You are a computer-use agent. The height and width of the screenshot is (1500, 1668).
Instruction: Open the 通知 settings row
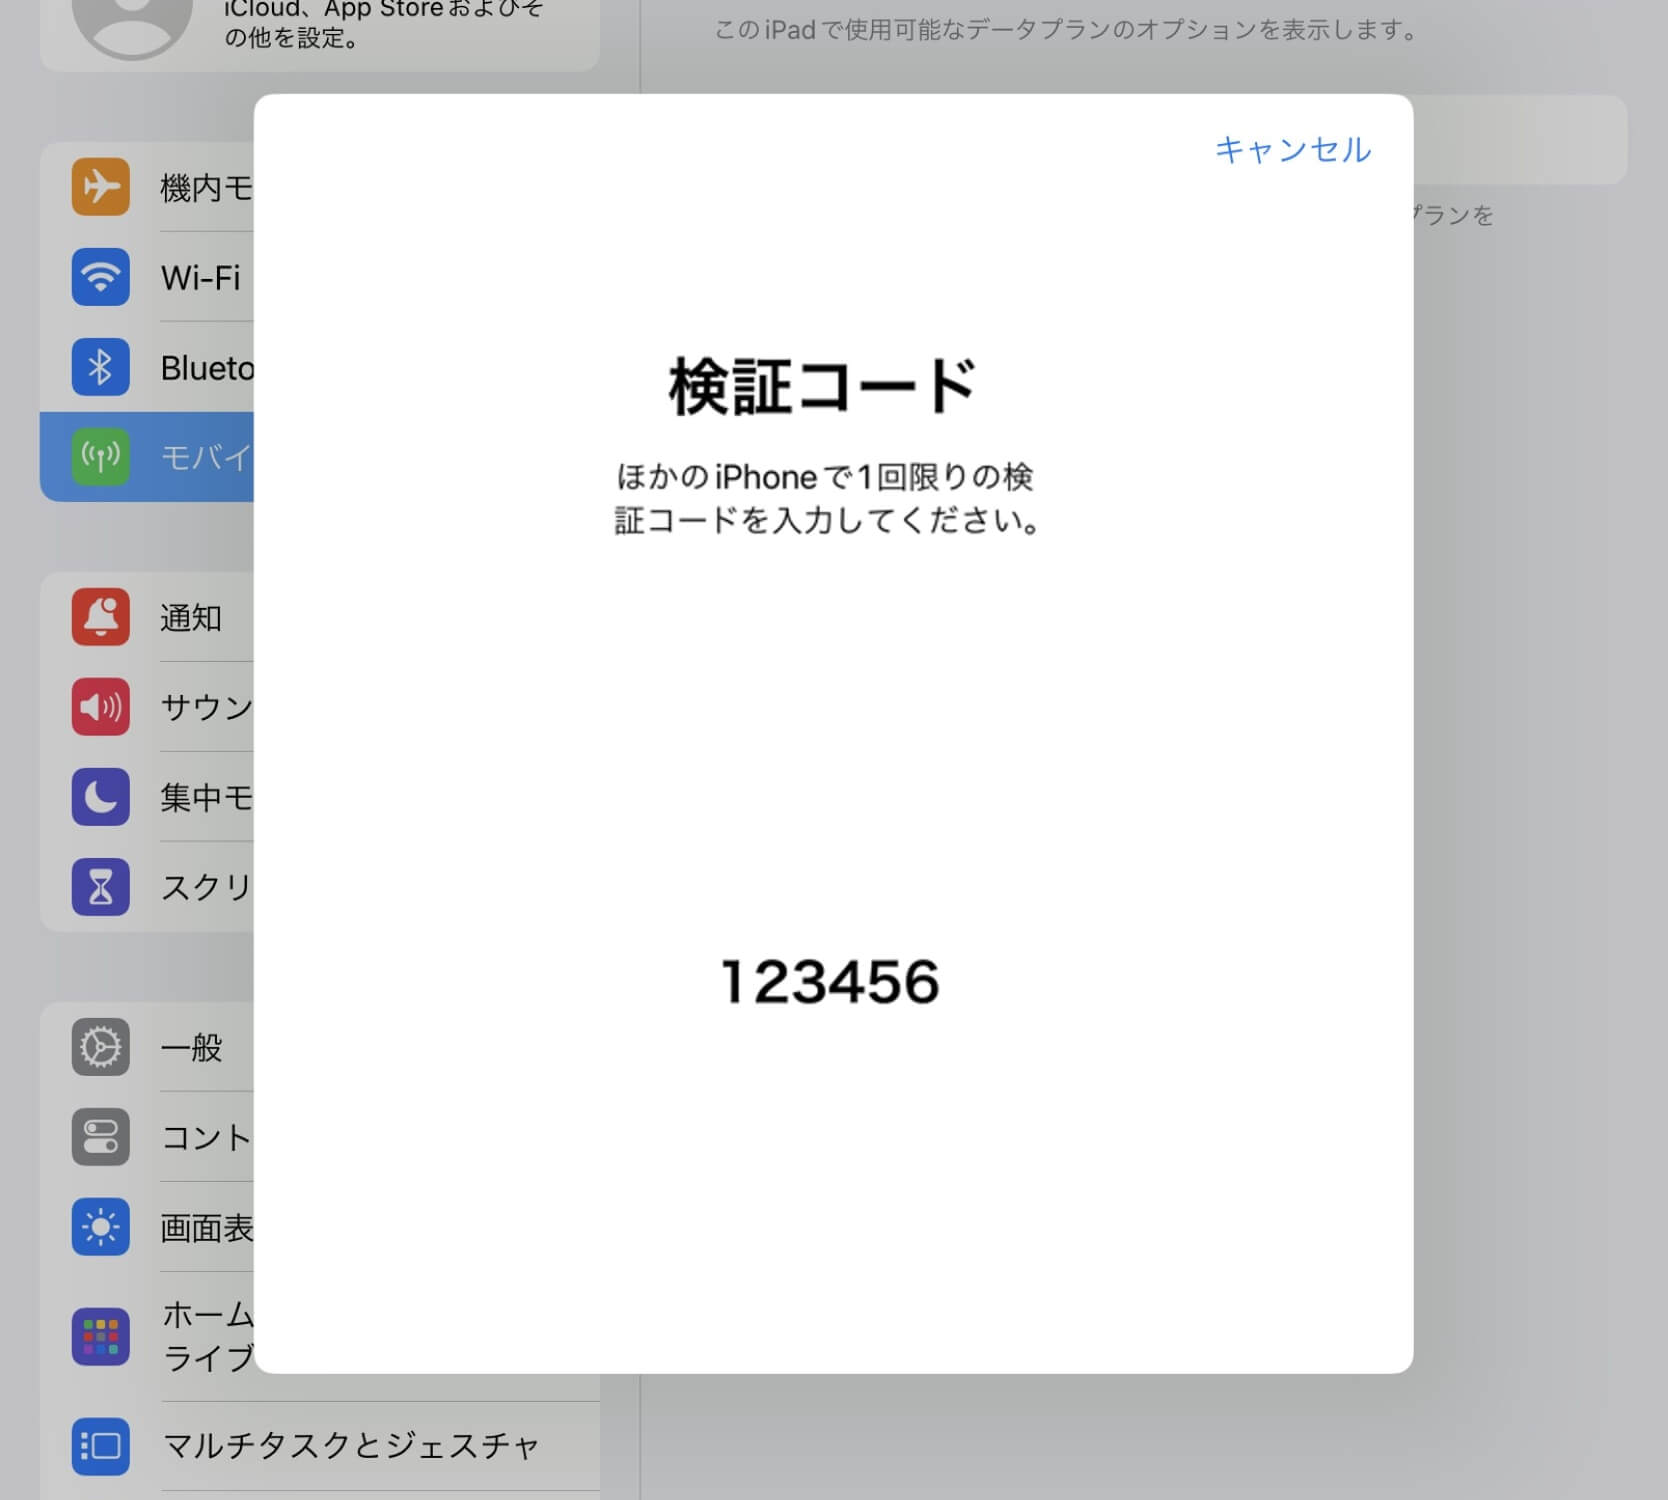191,618
